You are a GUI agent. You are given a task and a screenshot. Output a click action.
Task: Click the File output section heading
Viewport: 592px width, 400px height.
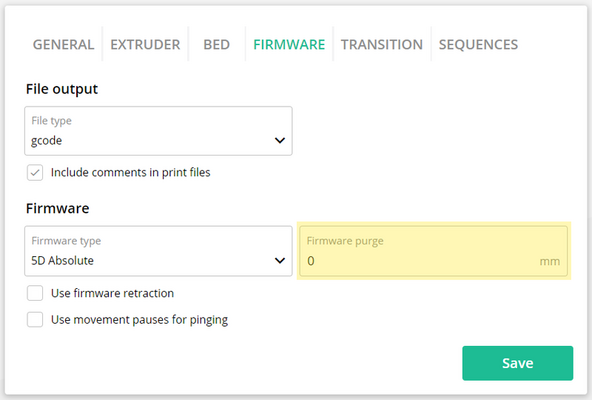pos(62,89)
